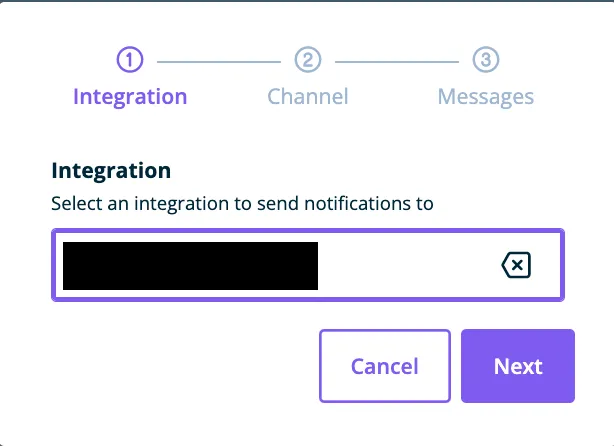Click the step 3 circle icon
Viewport: 614px width, 446px height.
[485, 60]
